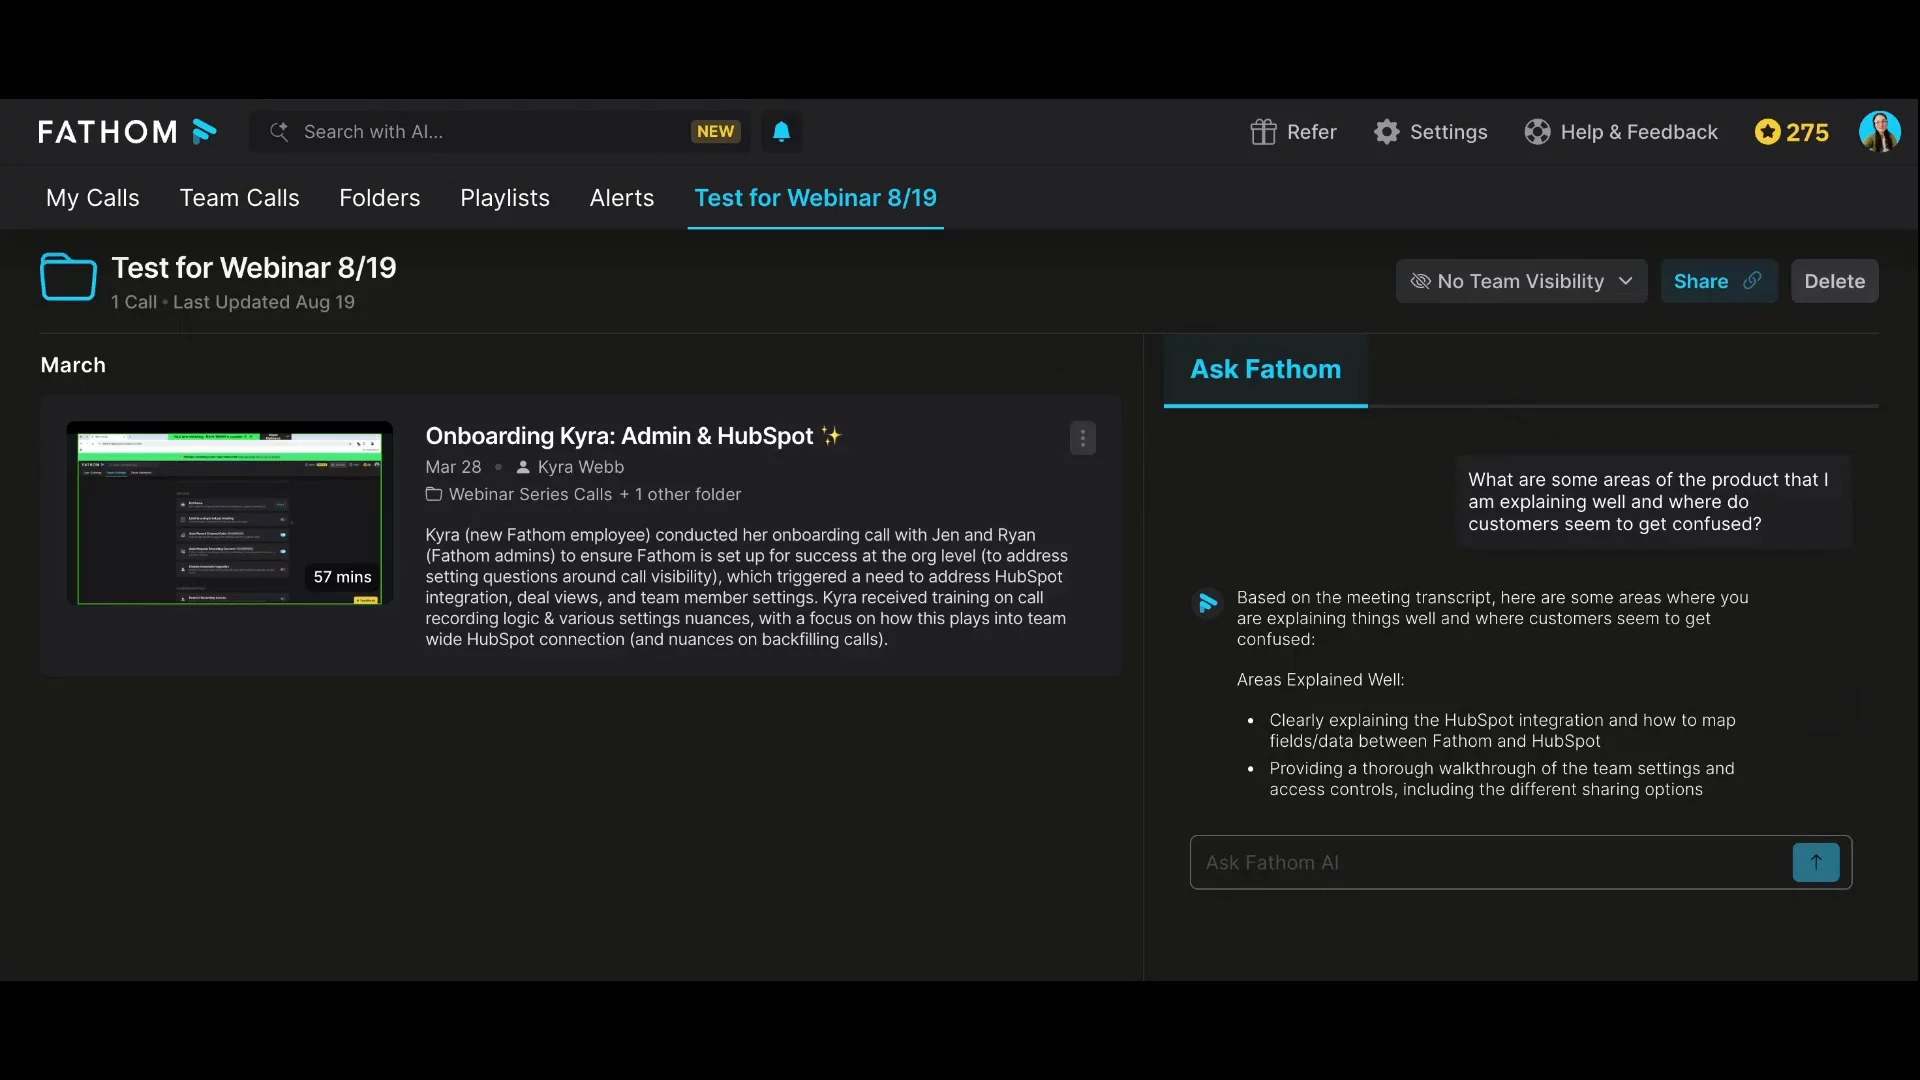The image size is (1920, 1080).
Task: Click the sparkle icon next to call title
Action: coord(831,435)
